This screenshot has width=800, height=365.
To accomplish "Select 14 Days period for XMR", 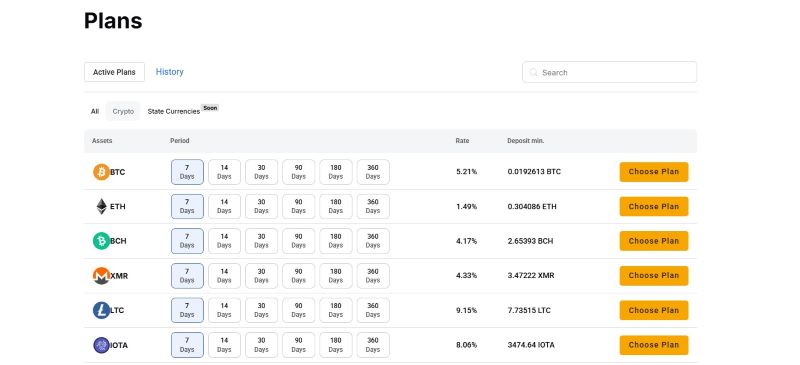I will [224, 276].
